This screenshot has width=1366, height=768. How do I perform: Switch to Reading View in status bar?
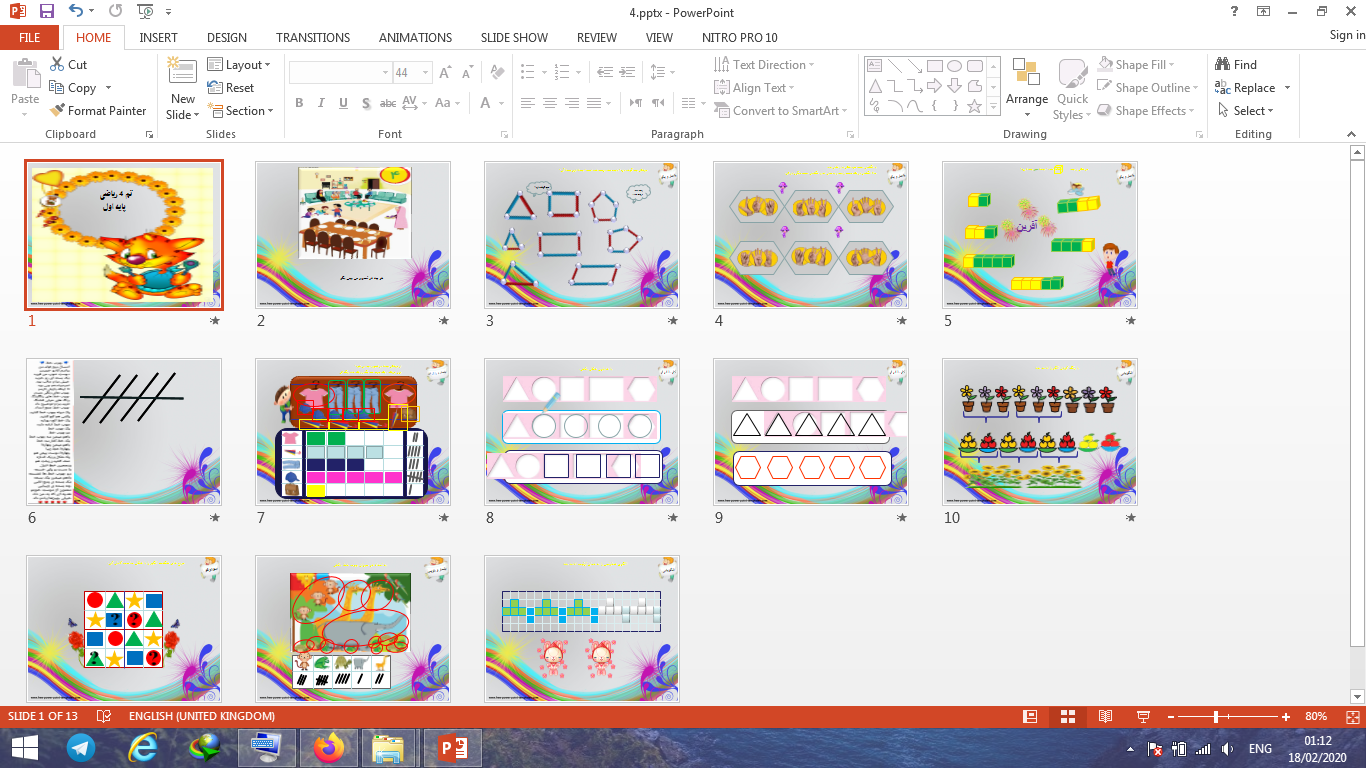pyautogui.click(x=1105, y=716)
